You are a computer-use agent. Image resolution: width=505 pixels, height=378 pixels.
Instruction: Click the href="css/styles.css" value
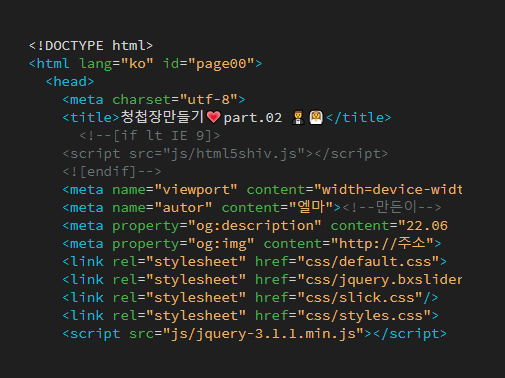pyautogui.click(x=343, y=316)
